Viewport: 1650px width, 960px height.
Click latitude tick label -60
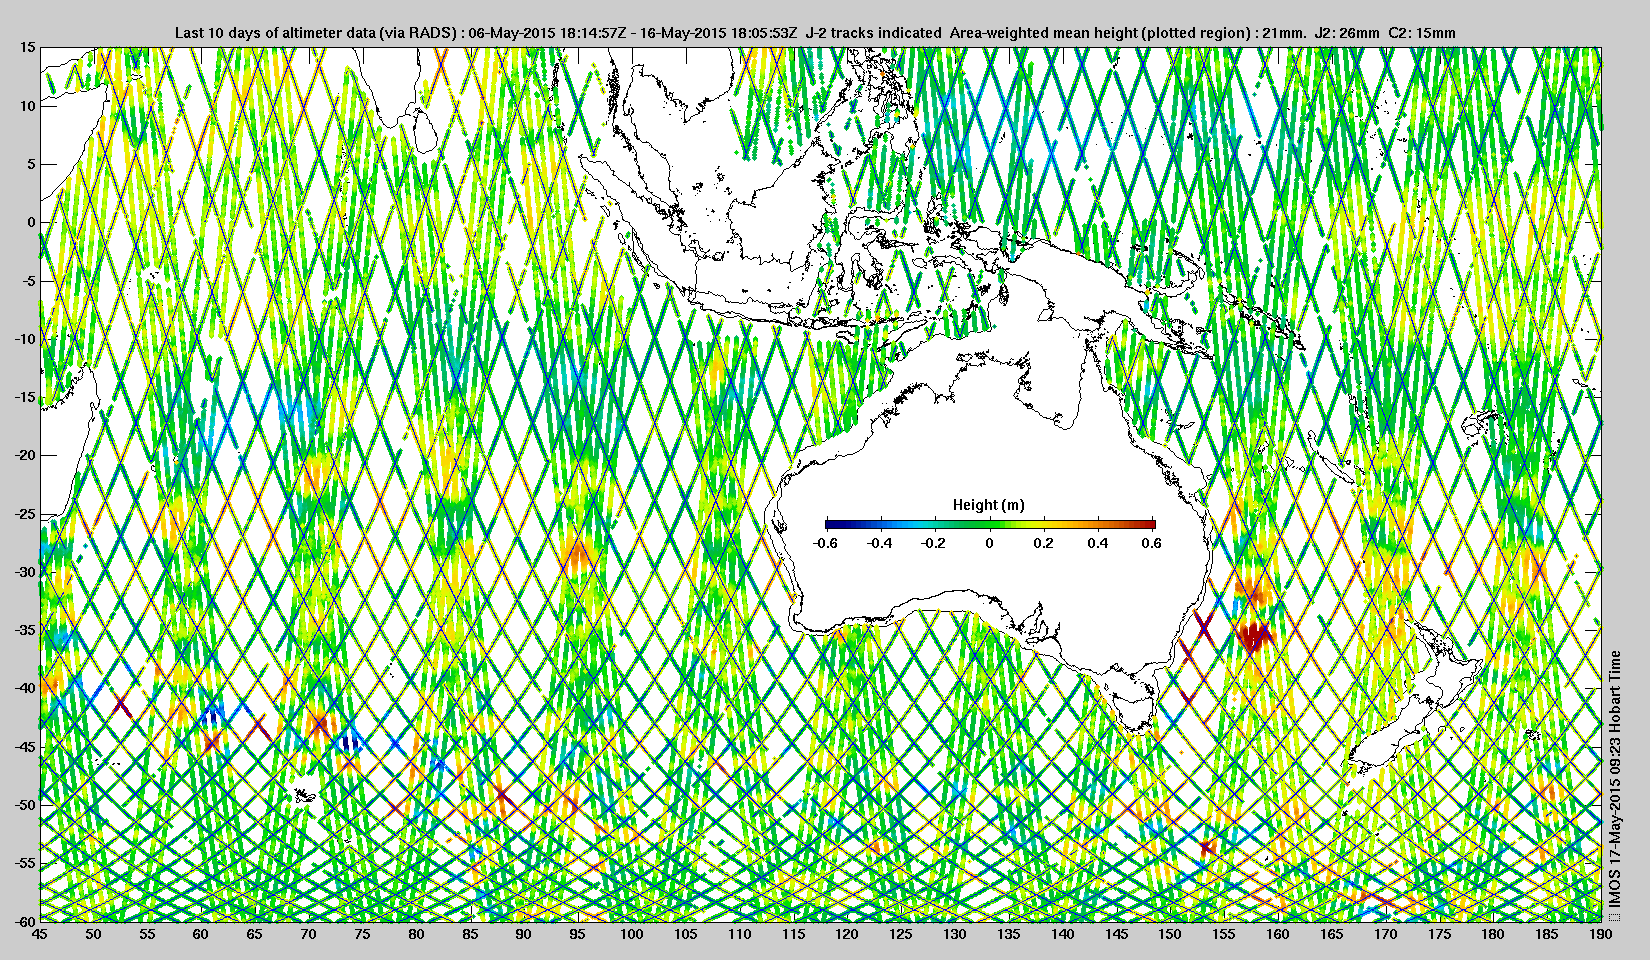26,920
